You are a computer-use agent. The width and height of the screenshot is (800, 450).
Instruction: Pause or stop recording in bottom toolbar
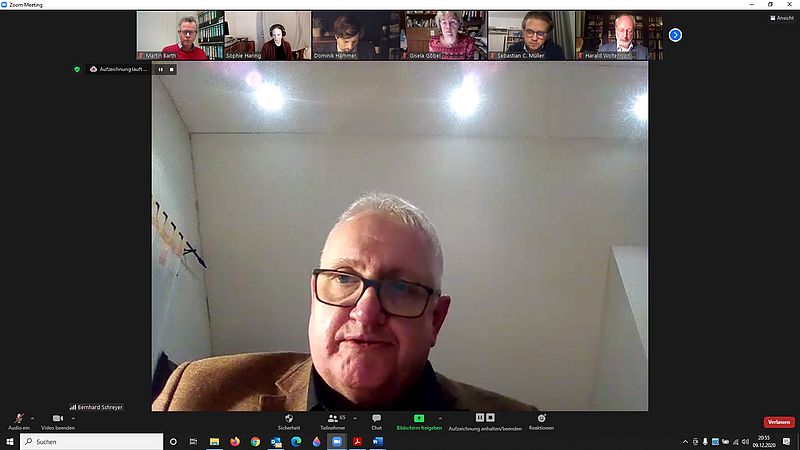tap(484, 421)
